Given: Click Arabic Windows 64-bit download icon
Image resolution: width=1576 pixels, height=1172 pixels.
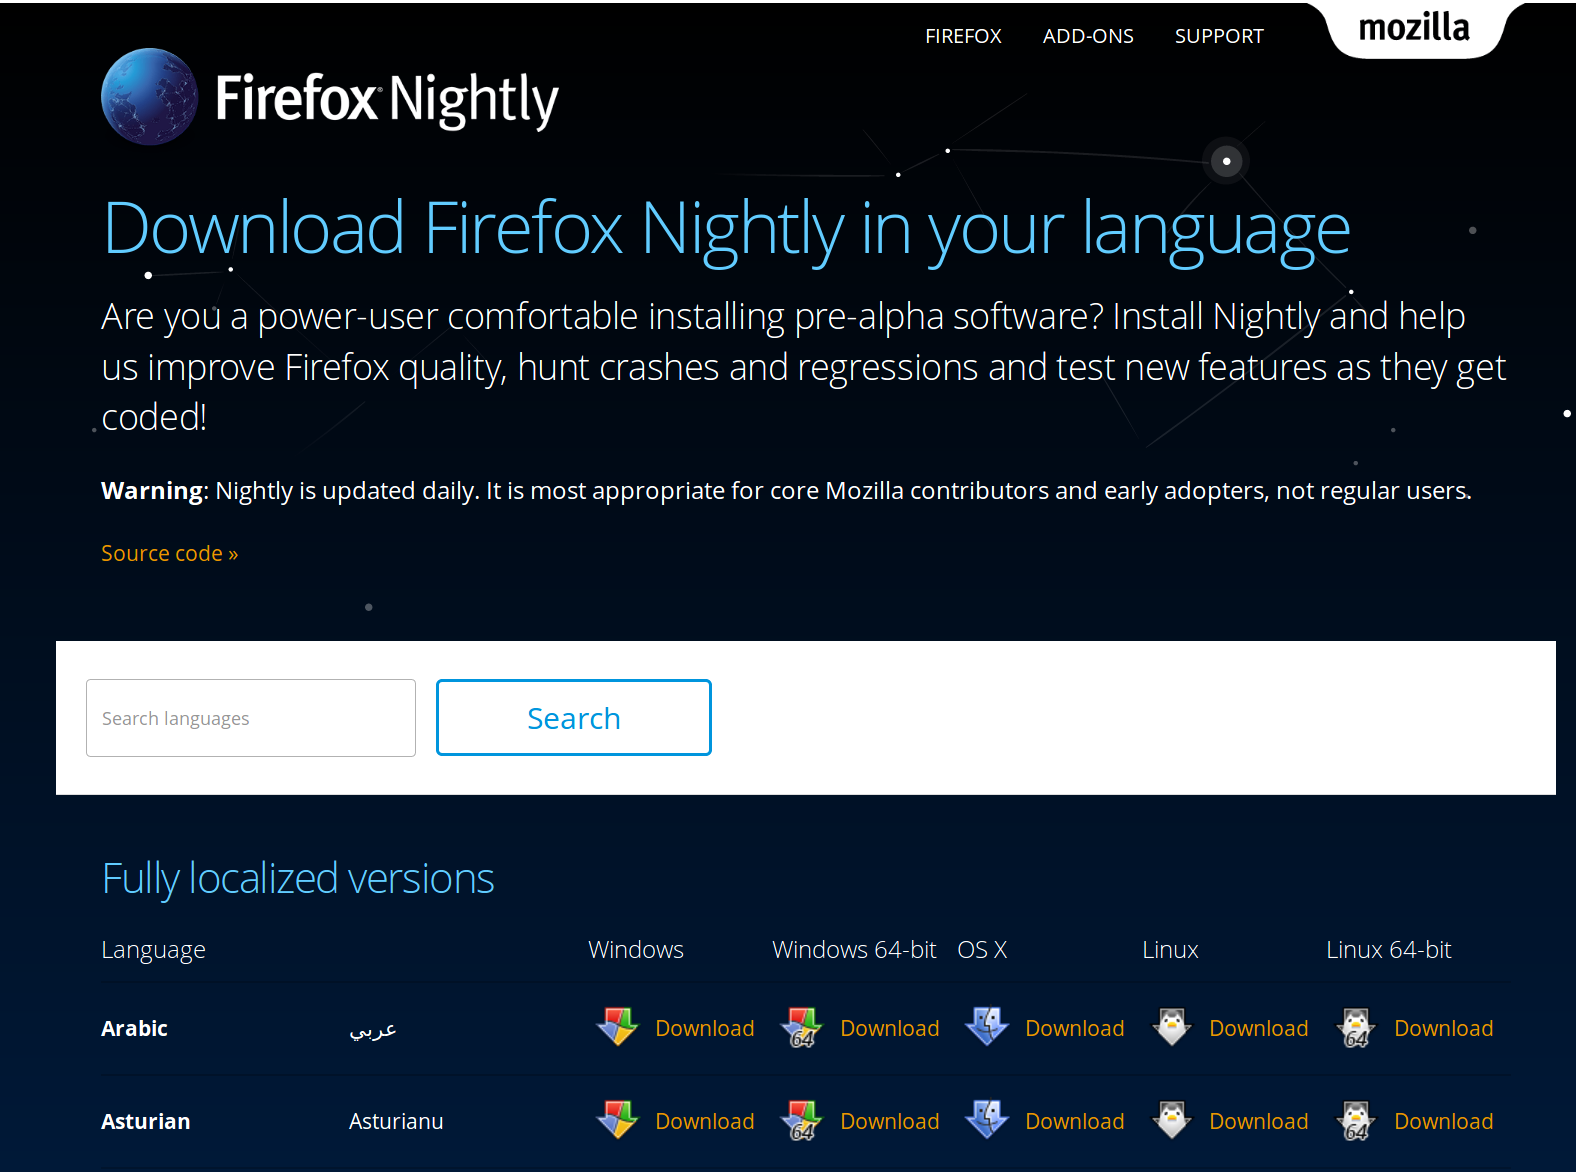Looking at the screenshot, I should [802, 1027].
